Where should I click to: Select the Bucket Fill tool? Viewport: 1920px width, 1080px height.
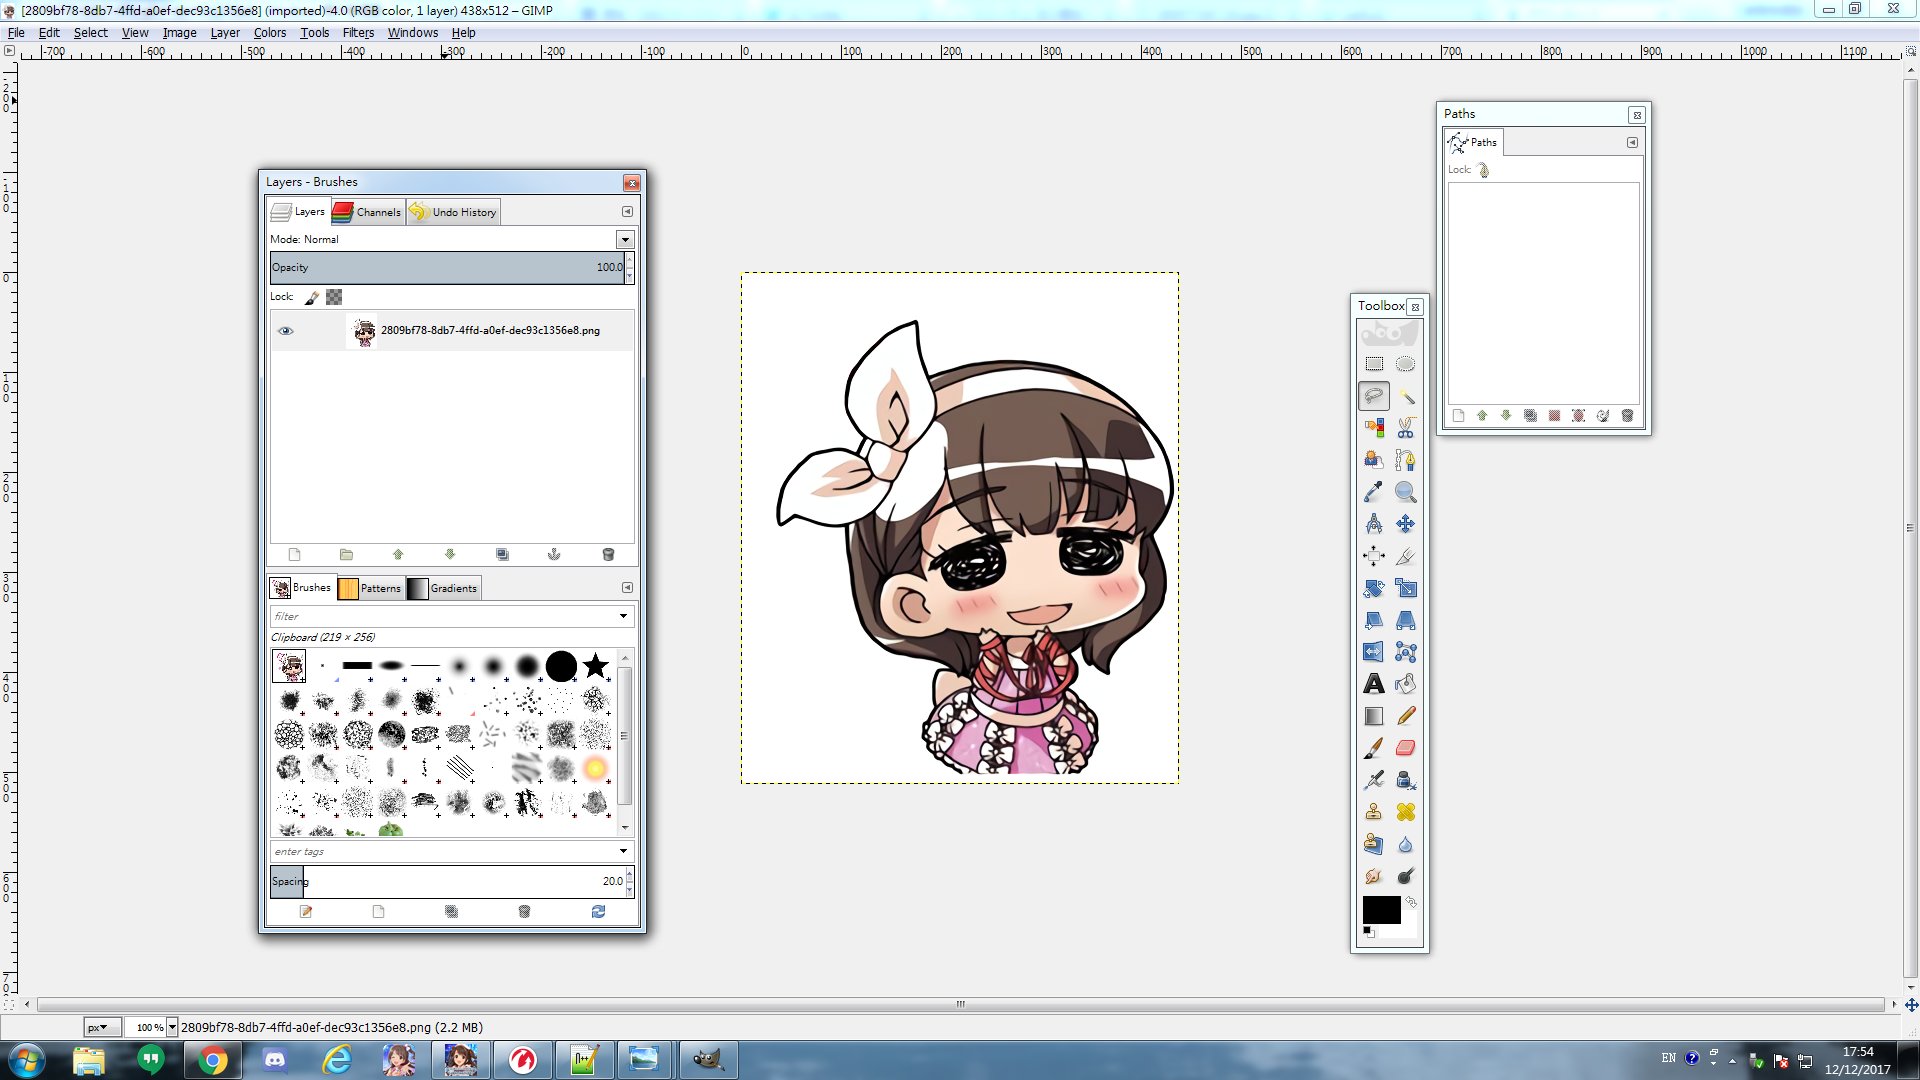(1405, 684)
